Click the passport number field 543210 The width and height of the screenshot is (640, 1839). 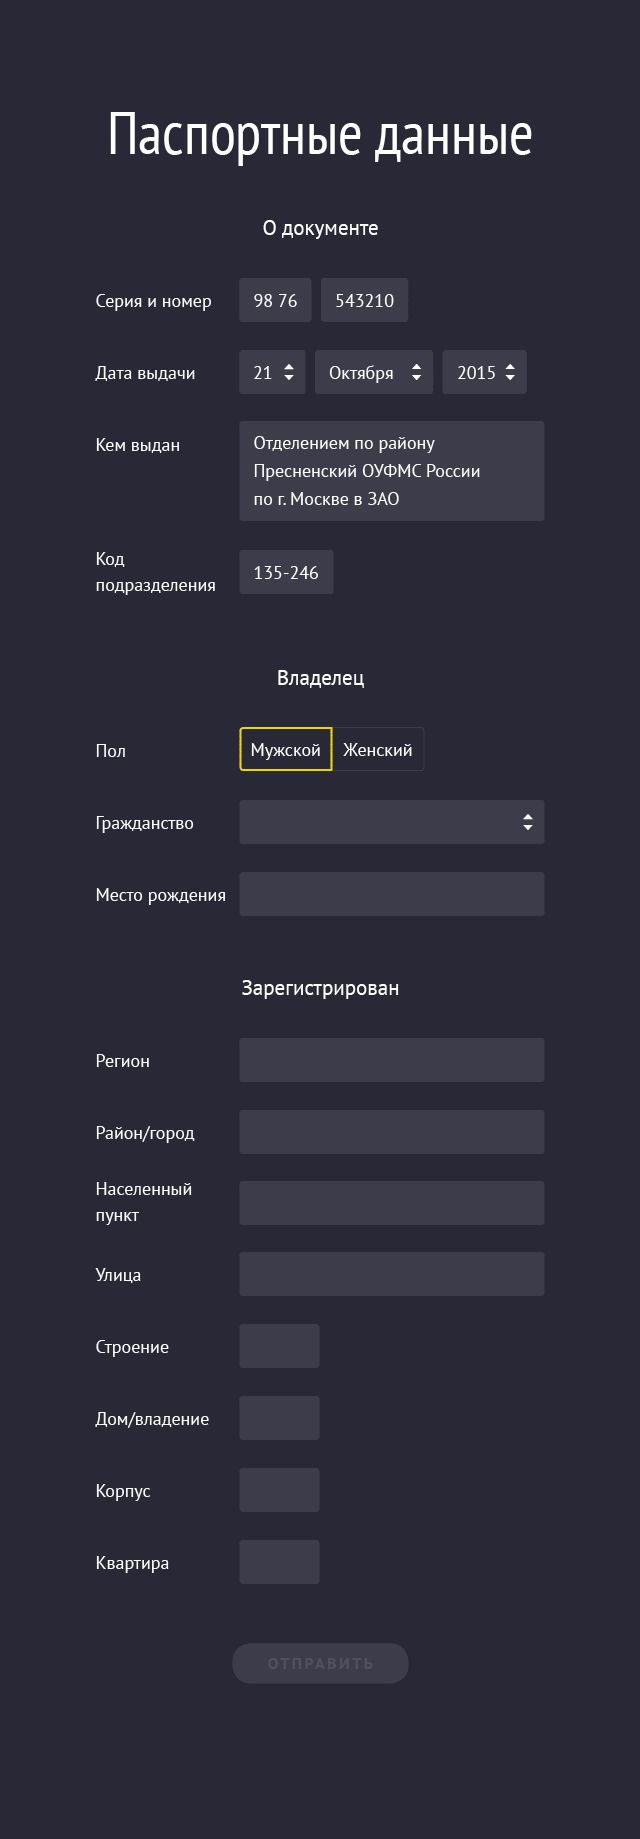click(x=364, y=300)
